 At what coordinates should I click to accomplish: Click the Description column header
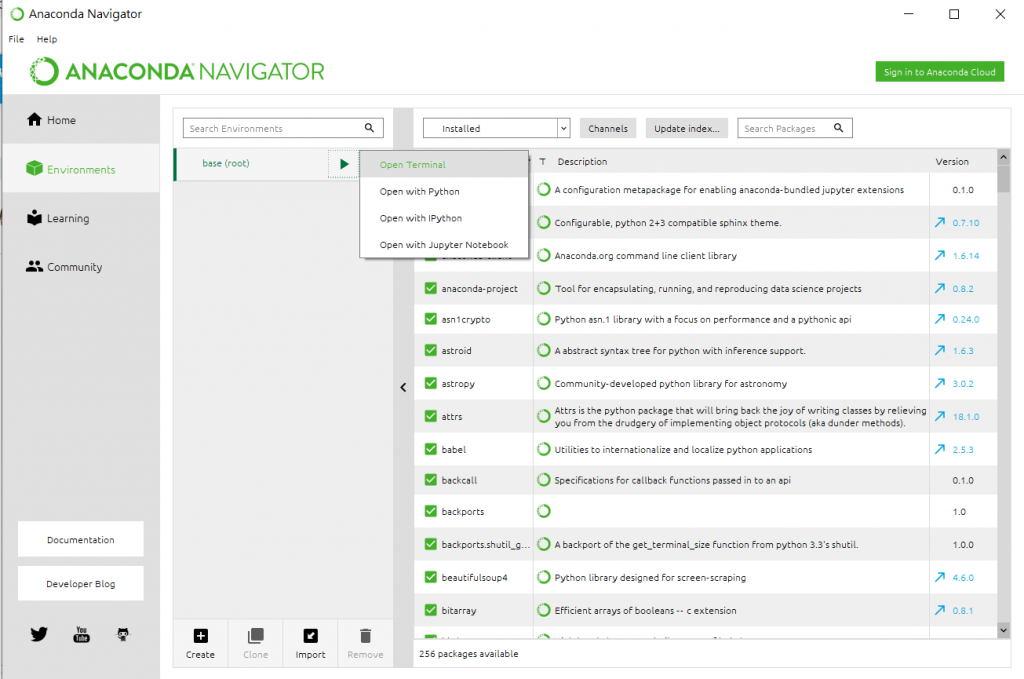tap(582, 161)
